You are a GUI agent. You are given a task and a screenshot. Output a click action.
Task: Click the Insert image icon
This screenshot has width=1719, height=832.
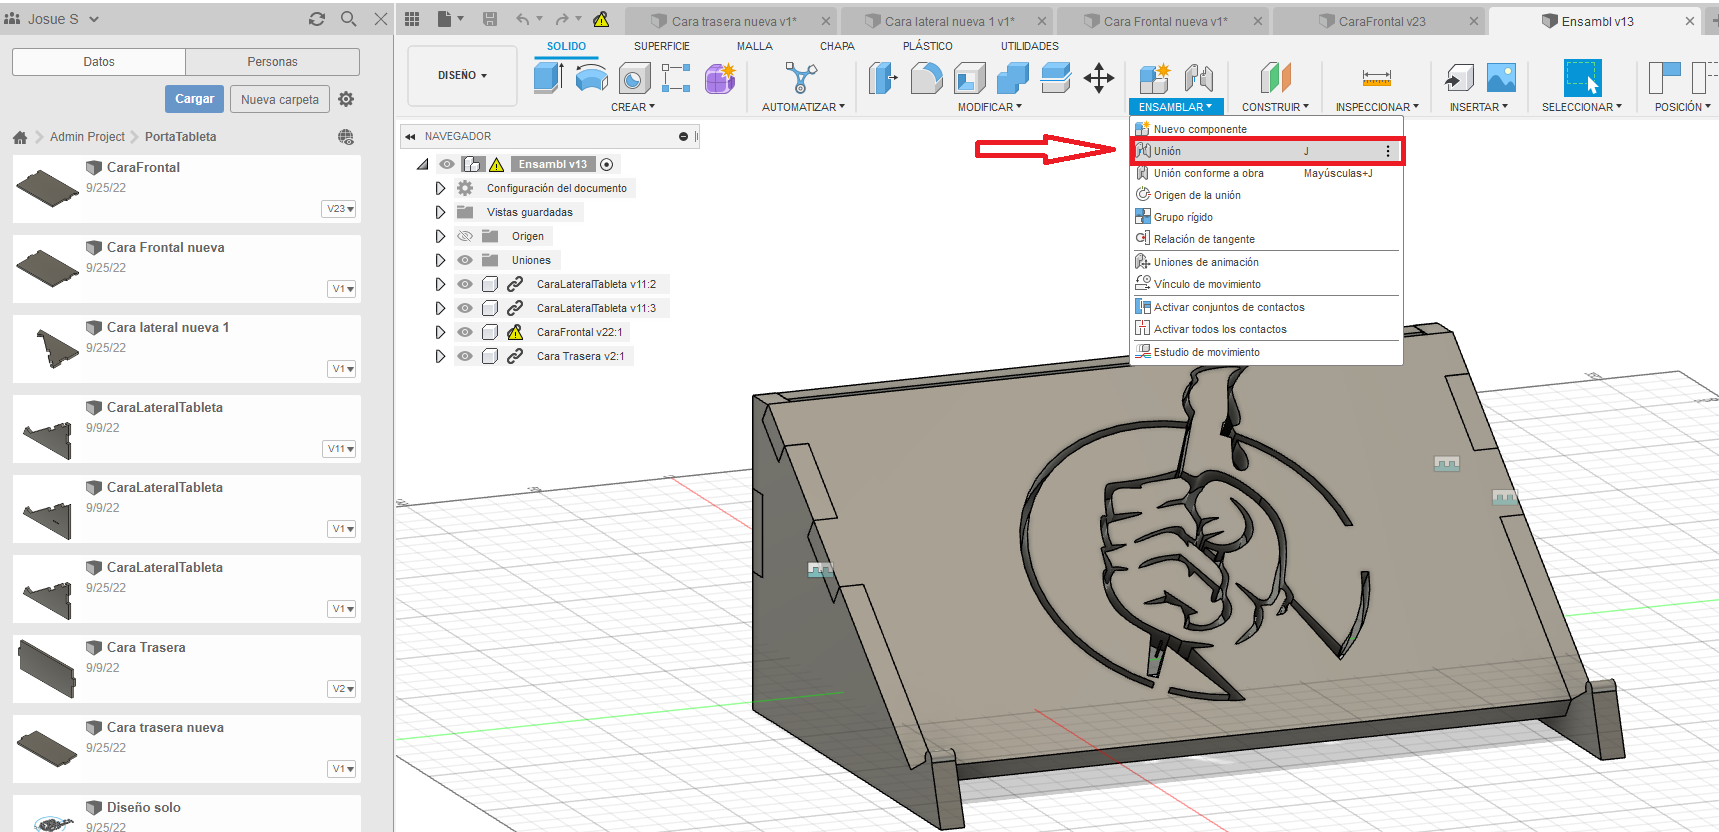coord(1501,77)
